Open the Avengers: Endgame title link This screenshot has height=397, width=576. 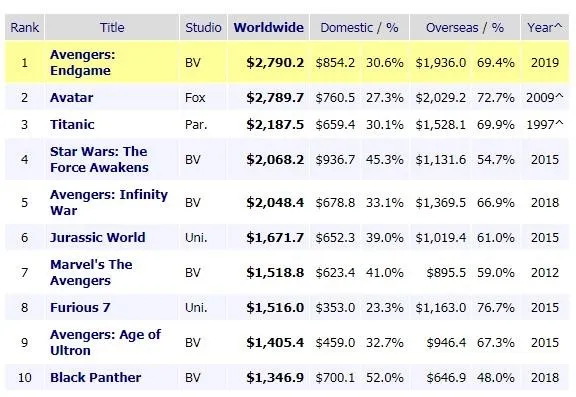pos(83,62)
